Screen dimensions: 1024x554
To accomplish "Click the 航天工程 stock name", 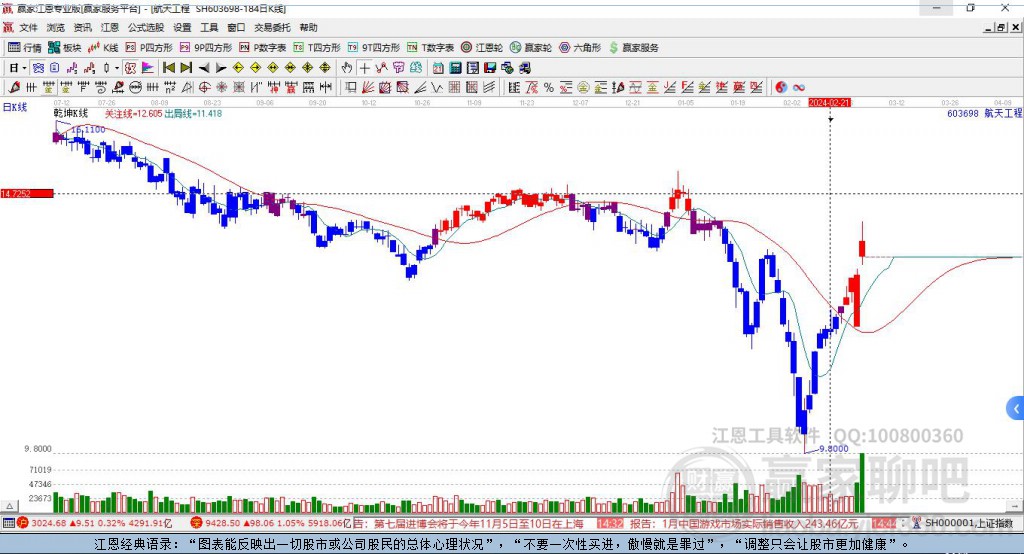I will pyautogui.click(x=1003, y=114).
